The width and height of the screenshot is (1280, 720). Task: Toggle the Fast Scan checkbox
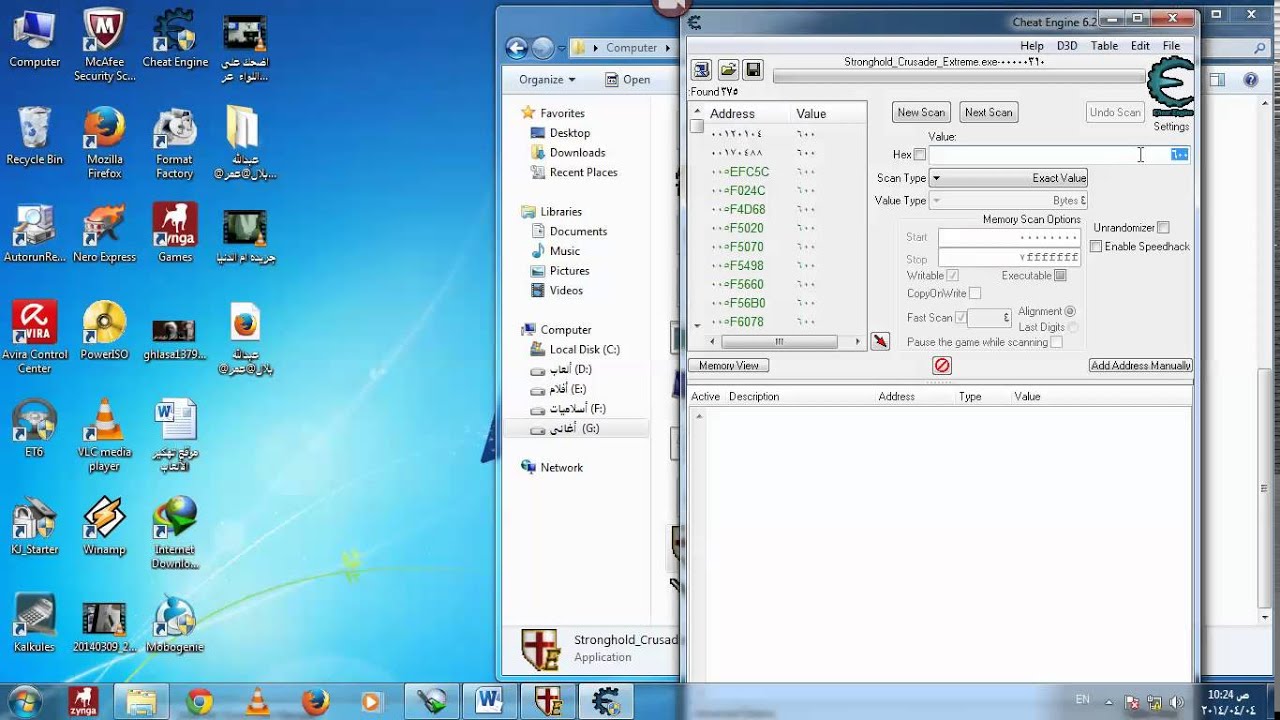[x=961, y=317]
